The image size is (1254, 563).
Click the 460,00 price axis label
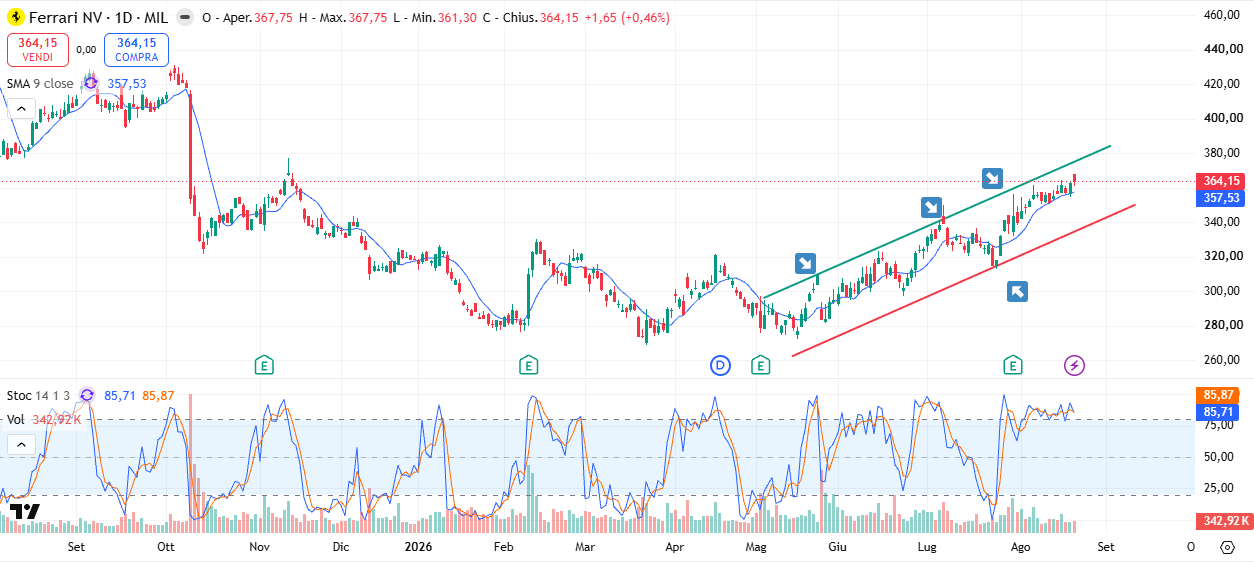tap(1223, 14)
